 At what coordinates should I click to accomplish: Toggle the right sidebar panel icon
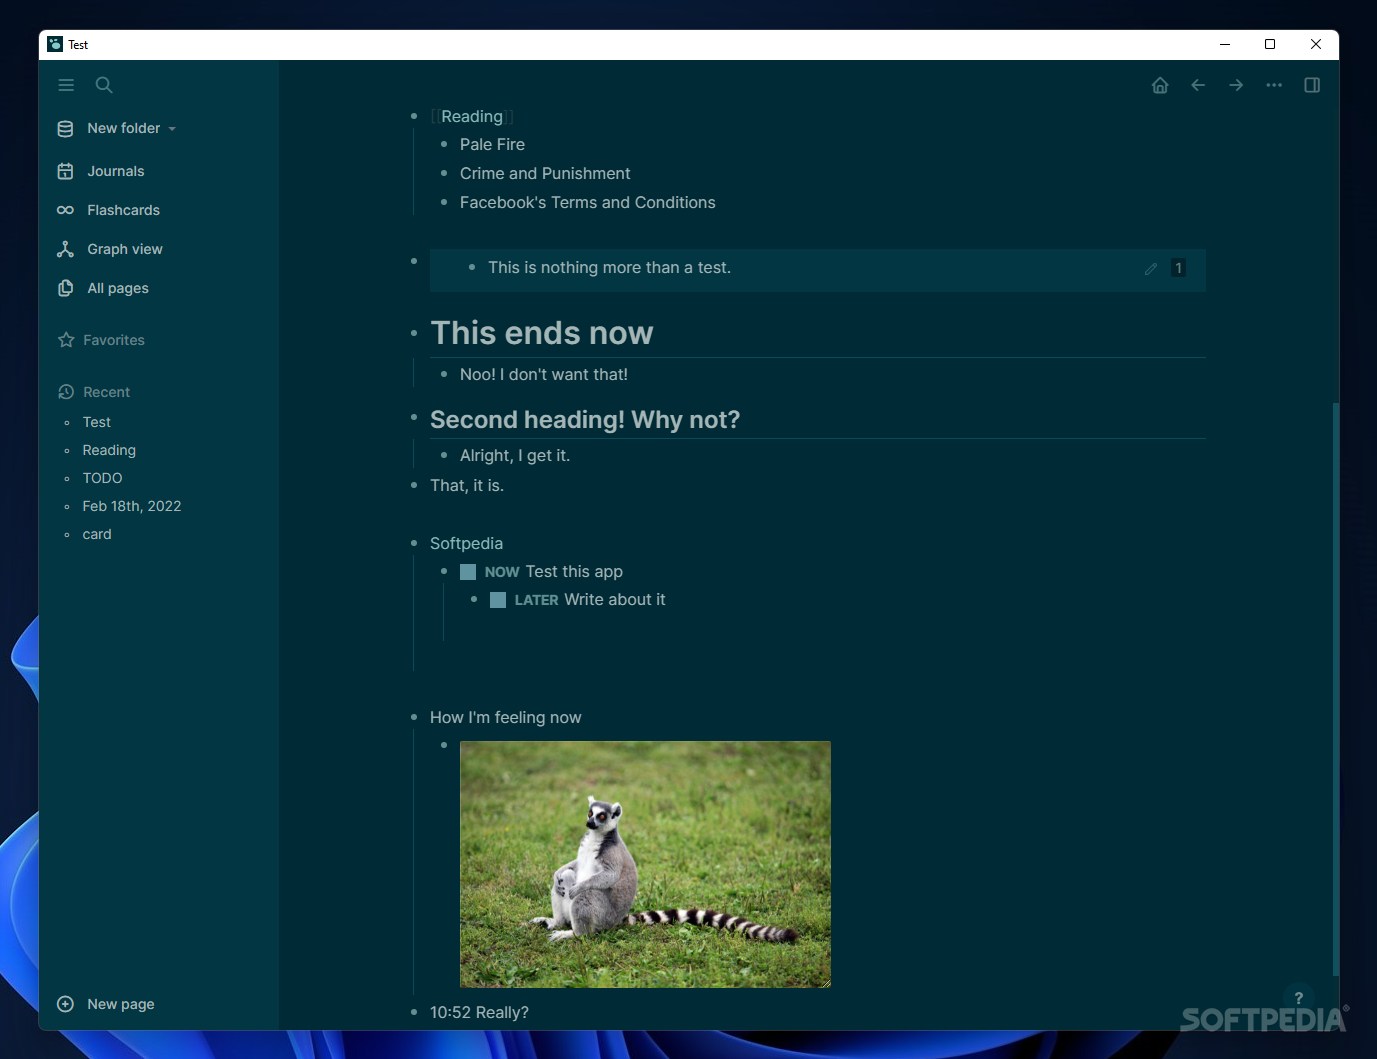[1312, 85]
